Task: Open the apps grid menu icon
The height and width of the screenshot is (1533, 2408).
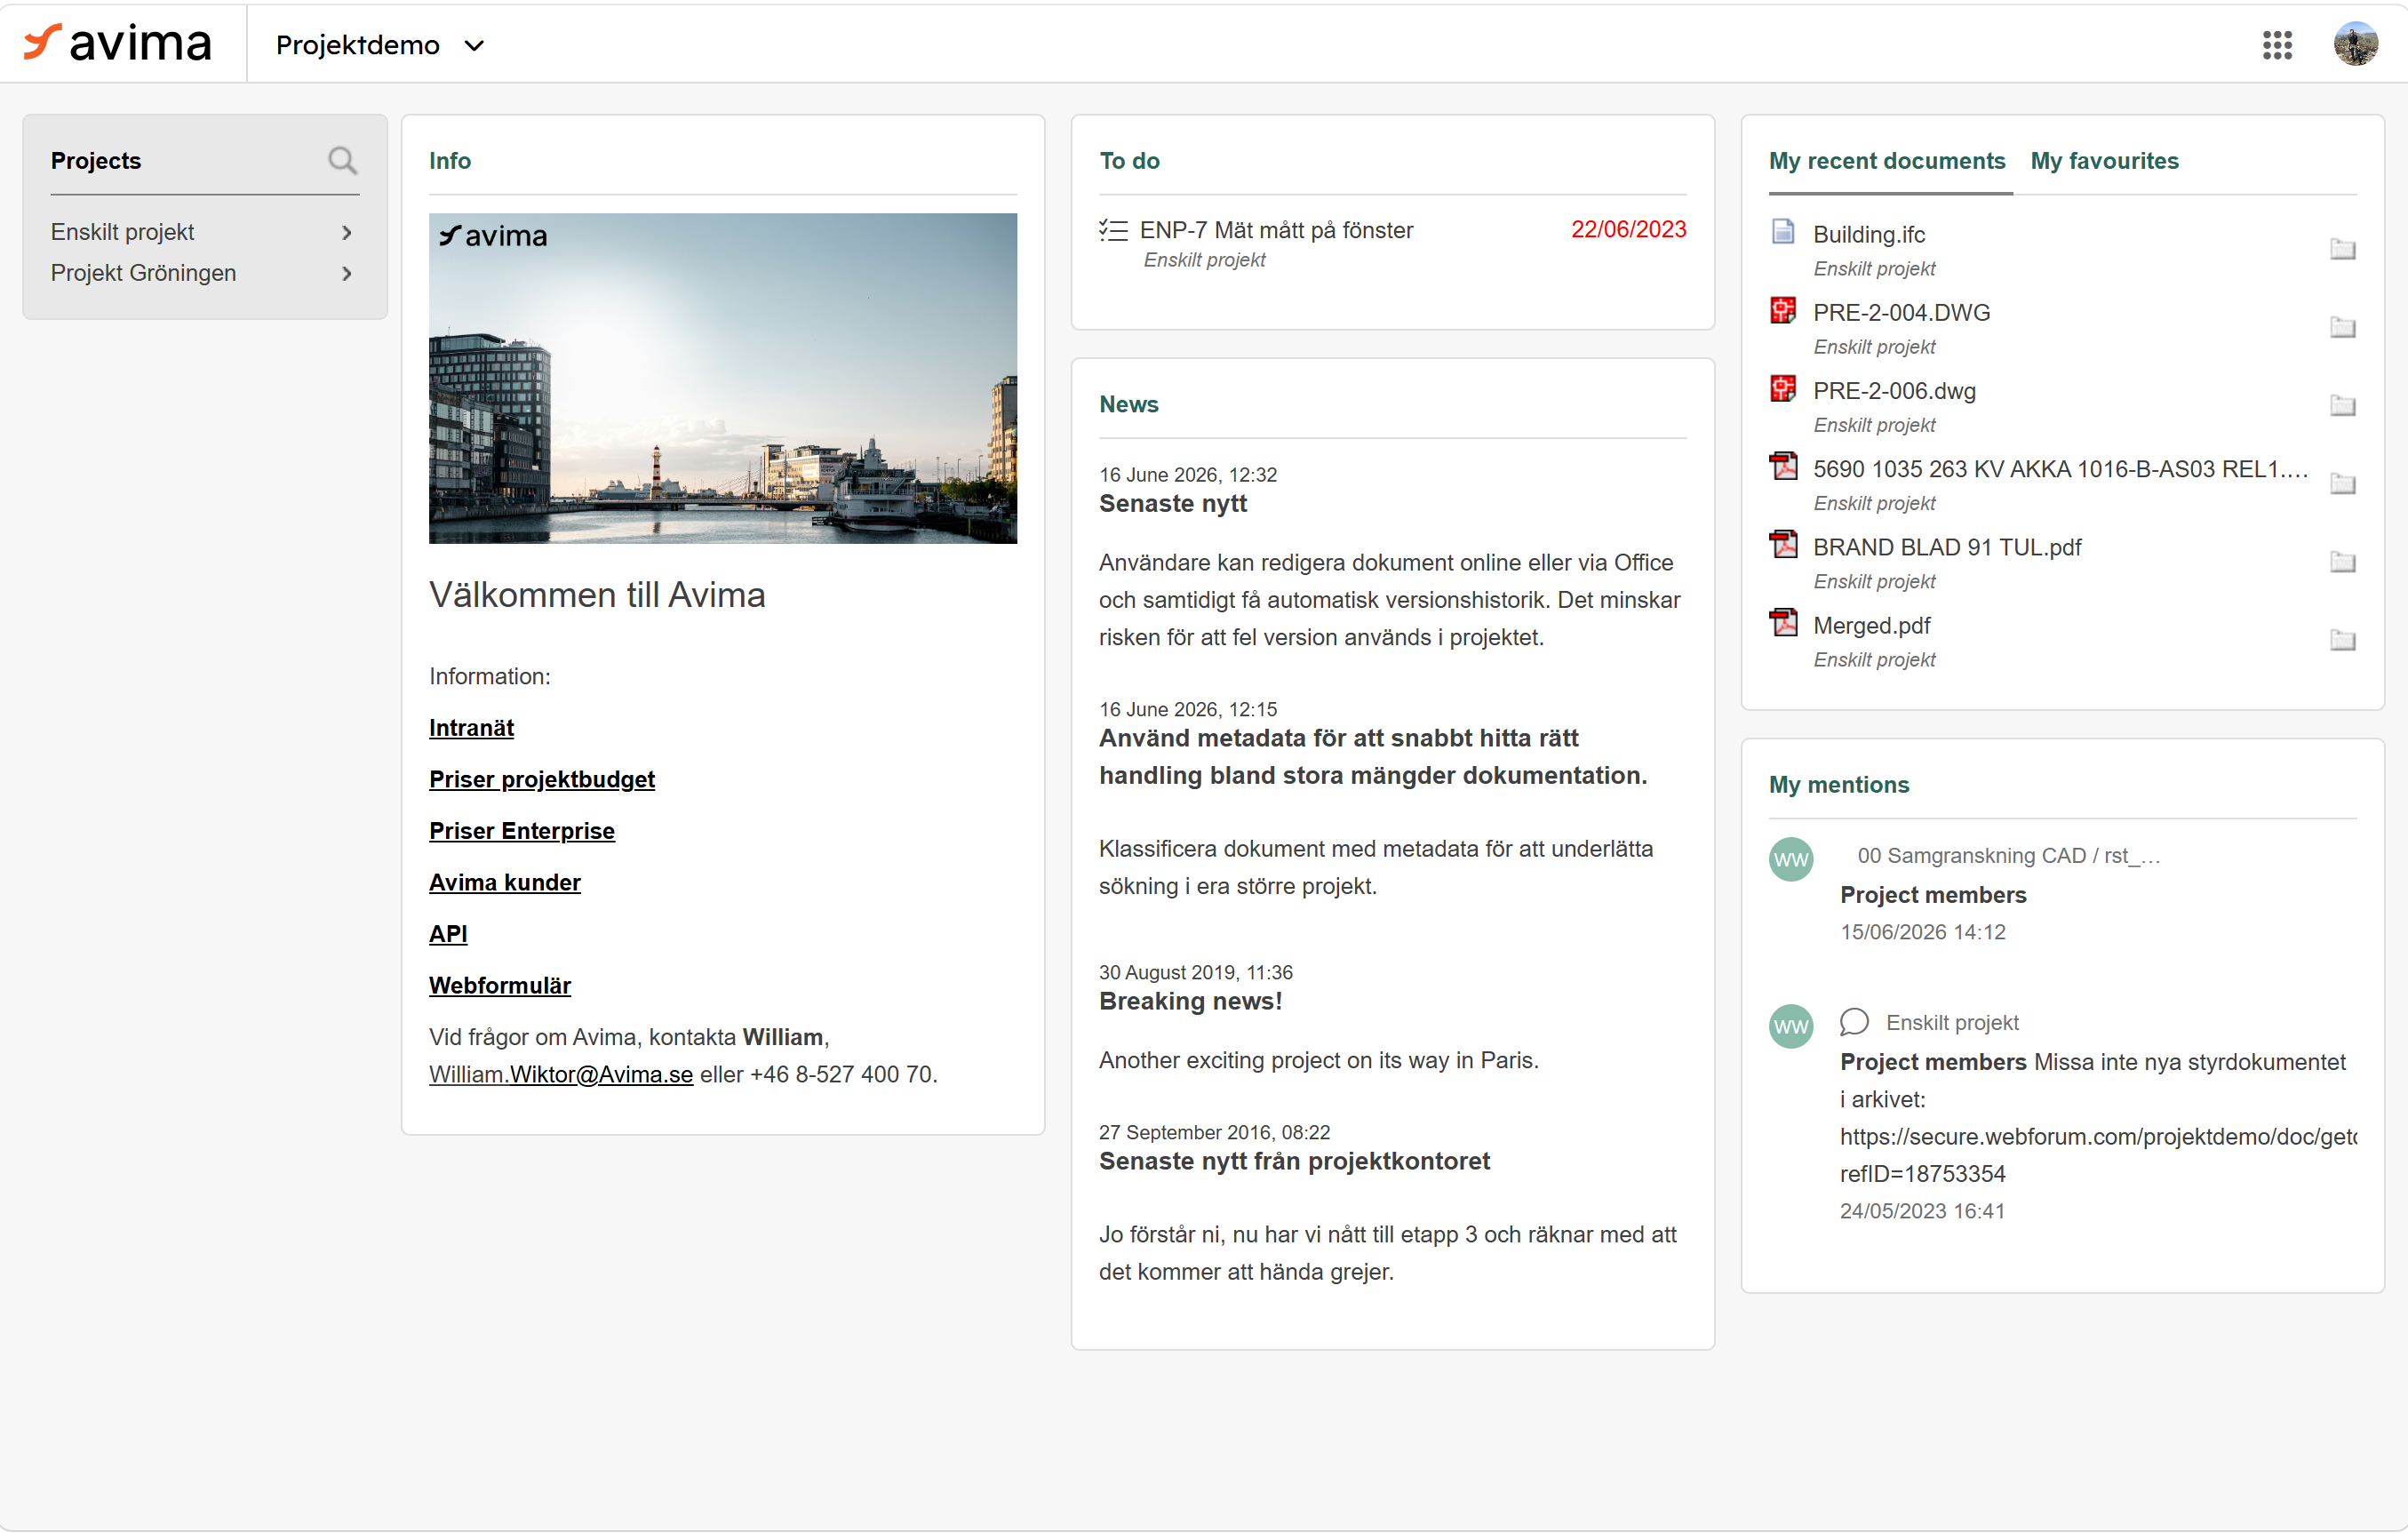Action: pos(2277,45)
